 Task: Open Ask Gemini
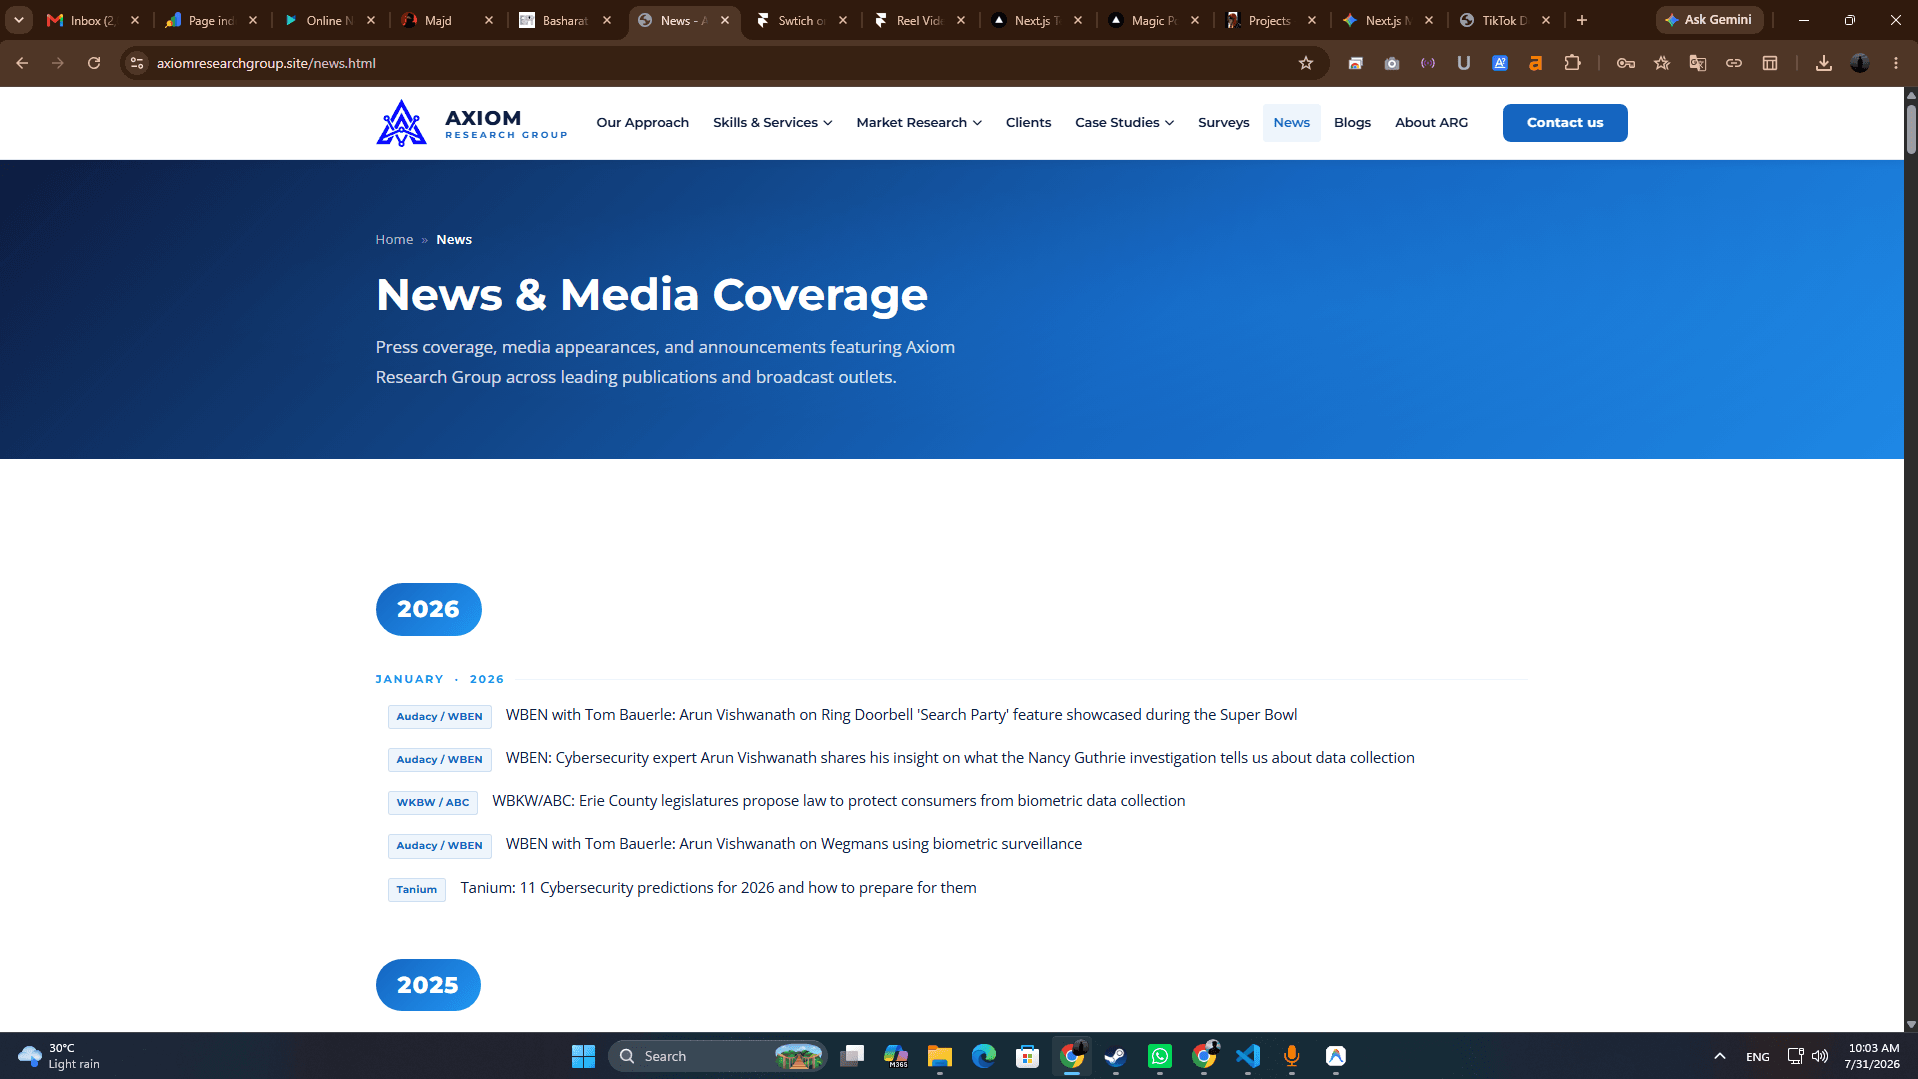(1709, 20)
